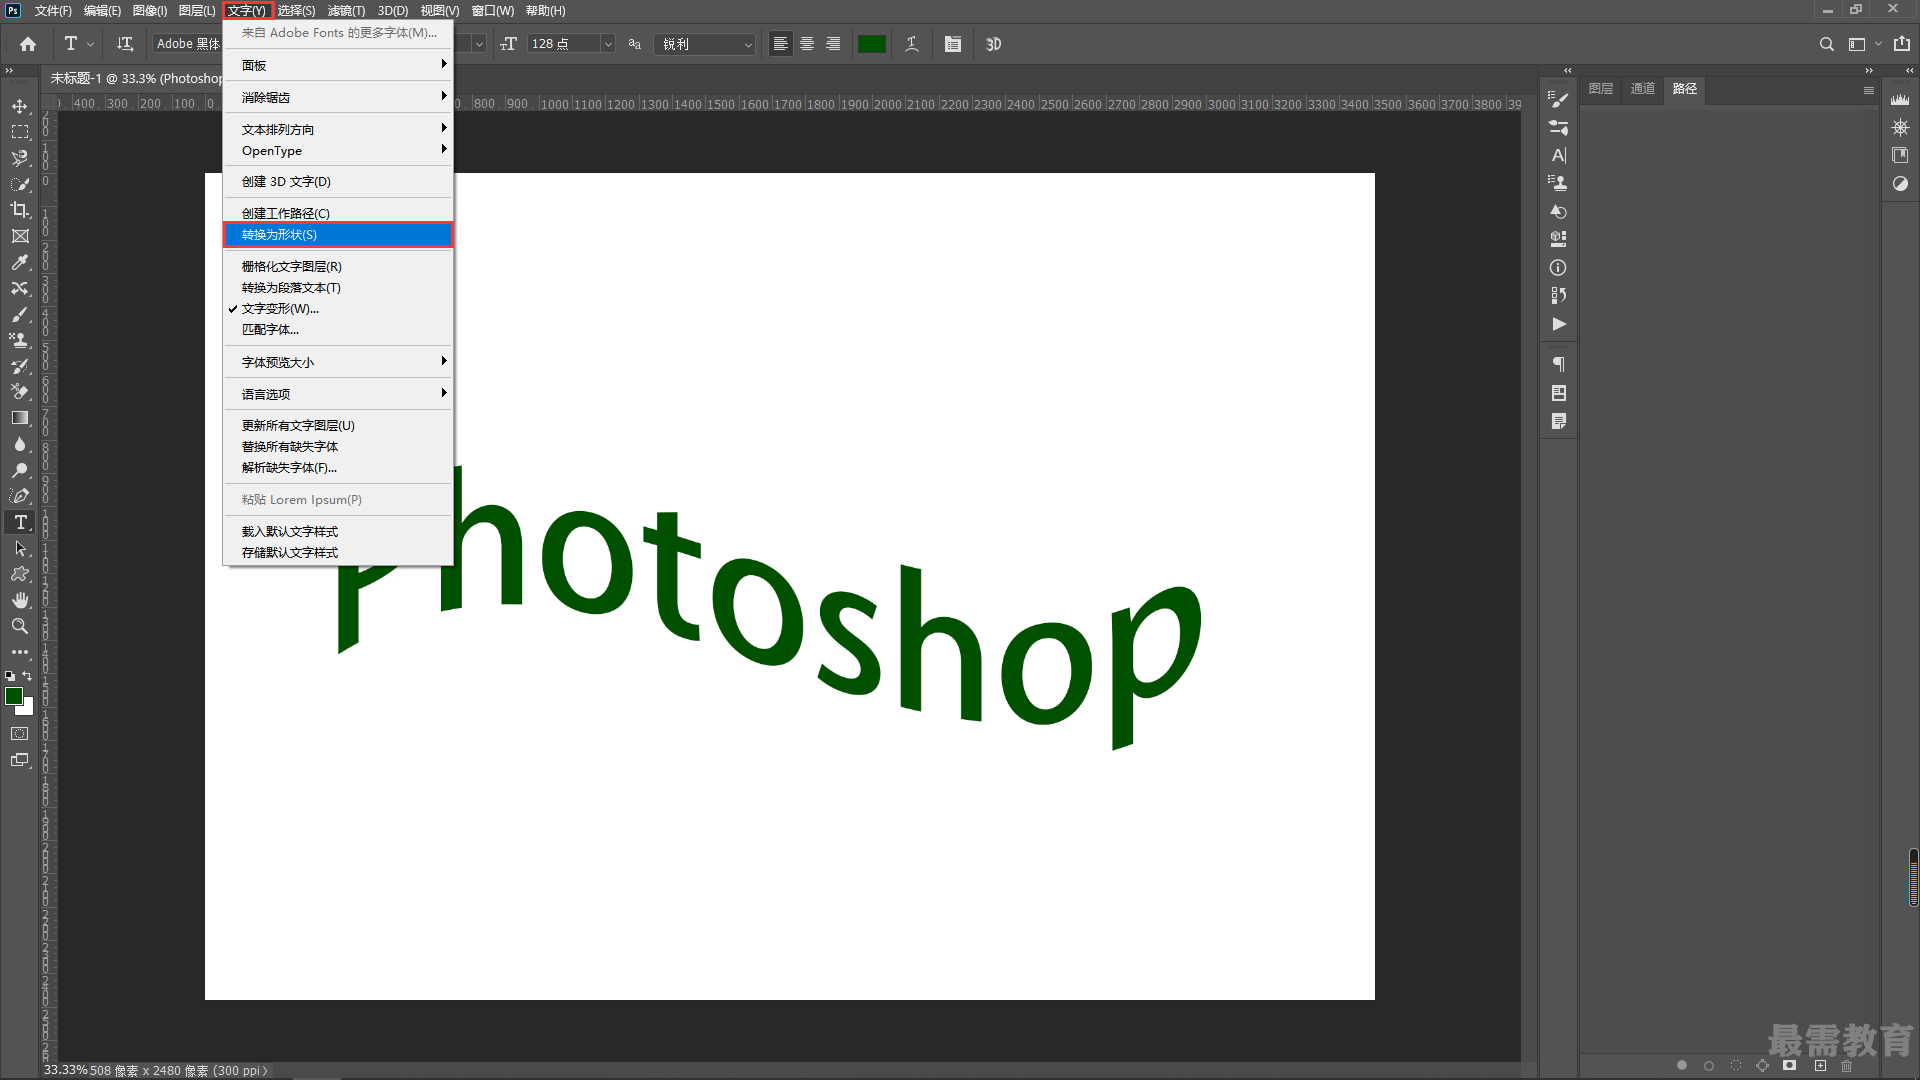Screen dimensions: 1920x1080
Task: Open the Info panel icon in dock
Action: pyautogui.click(x=1558, y=268)
